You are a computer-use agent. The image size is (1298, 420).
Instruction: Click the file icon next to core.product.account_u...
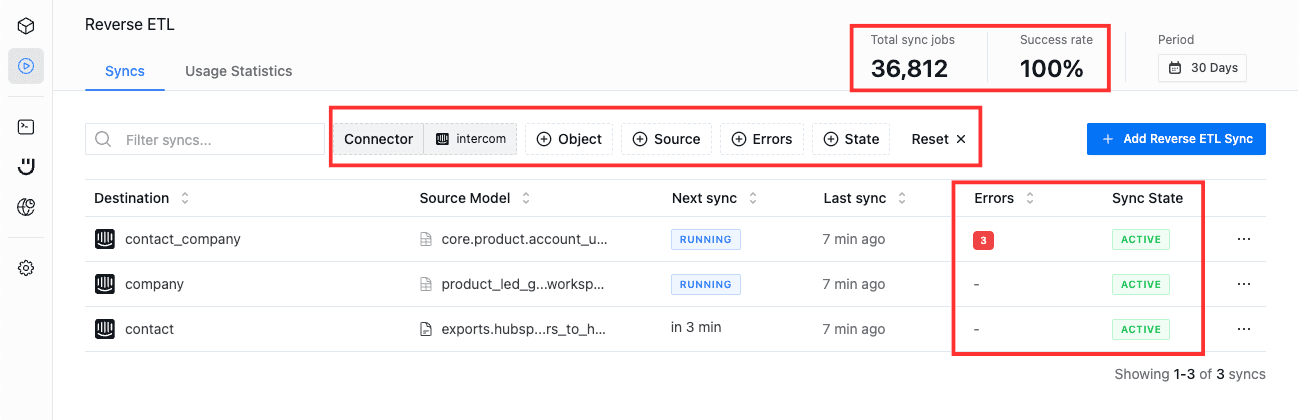[426, 240]
